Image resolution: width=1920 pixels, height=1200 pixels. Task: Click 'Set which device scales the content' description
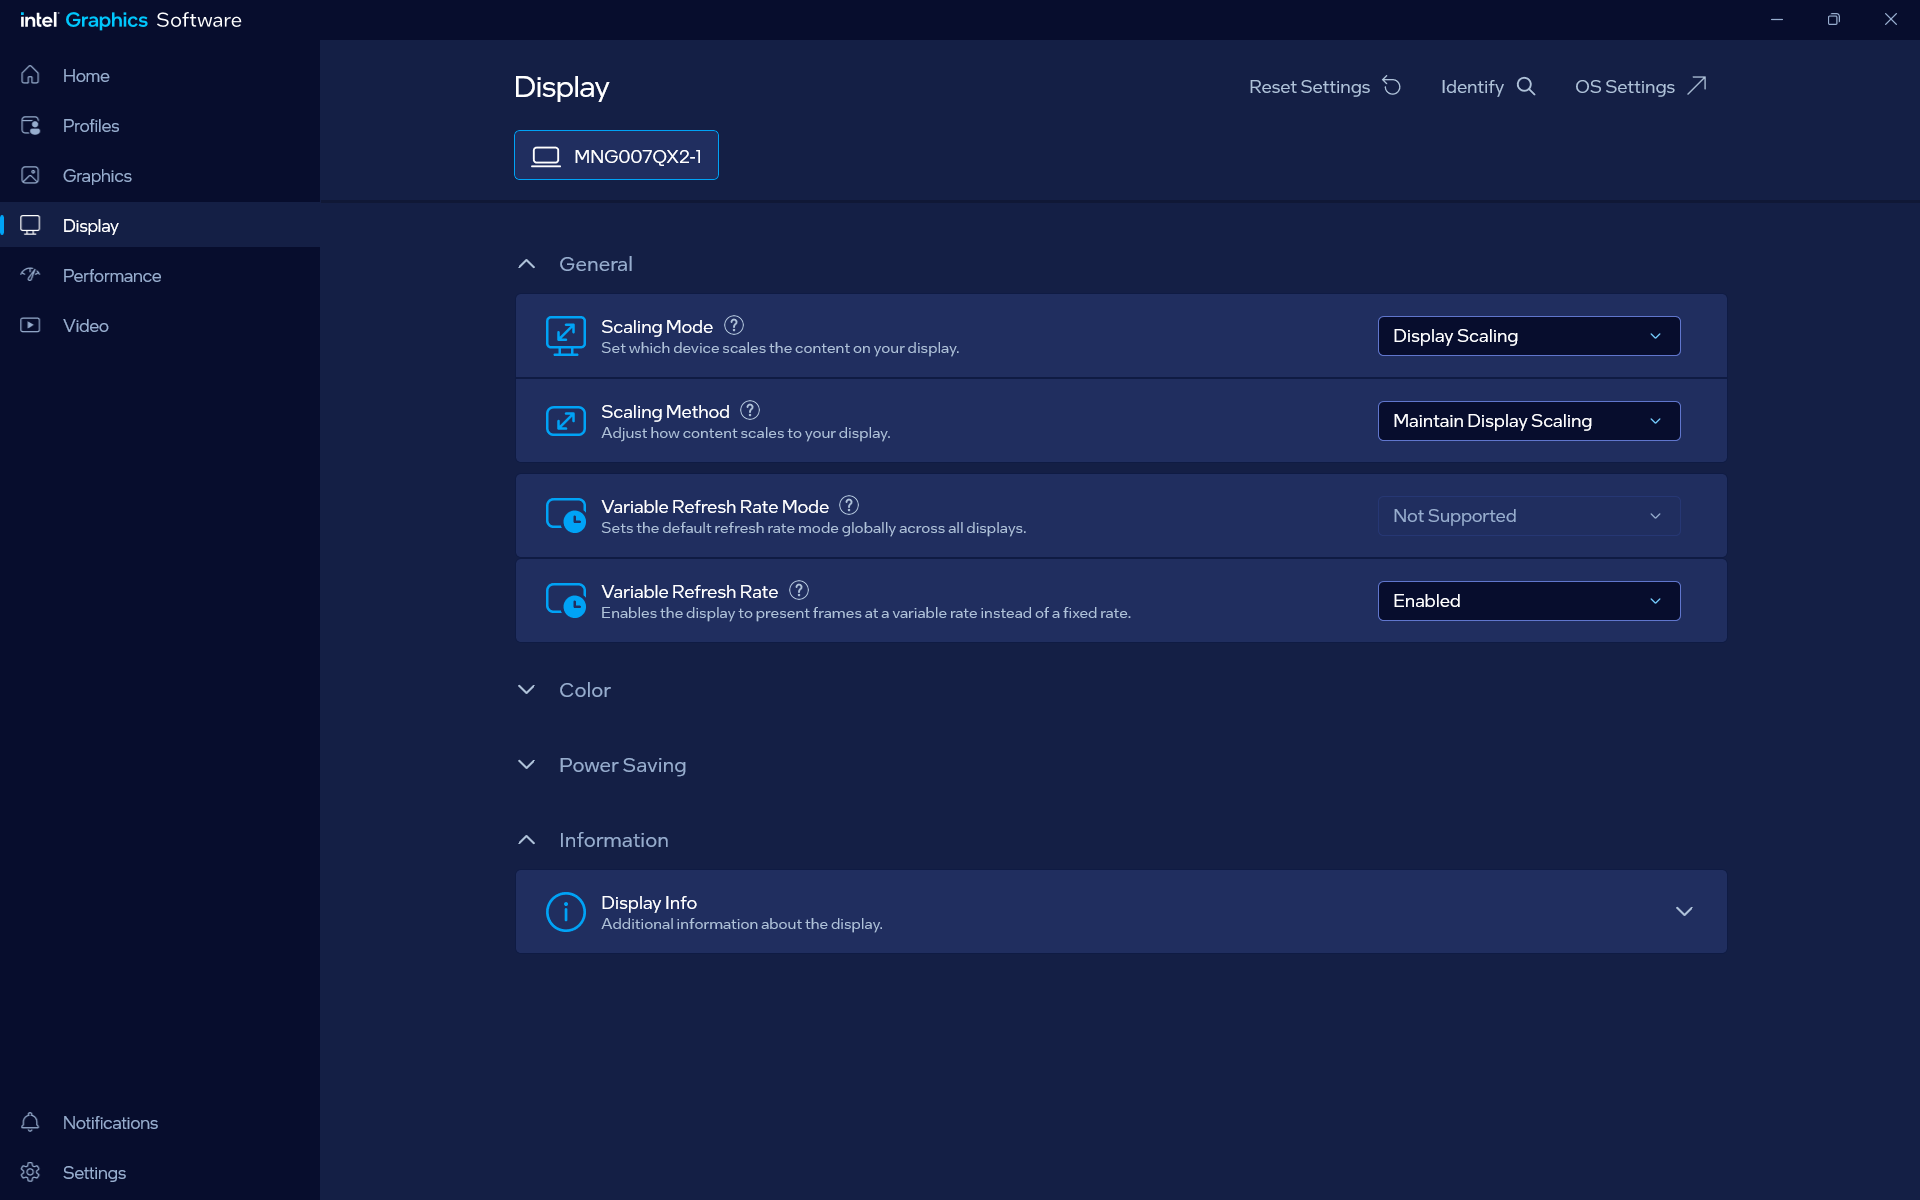pos(780,348)
